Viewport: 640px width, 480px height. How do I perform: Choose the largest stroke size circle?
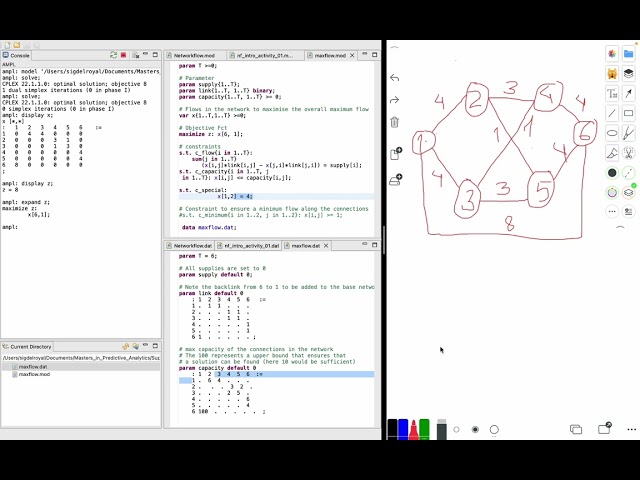494,429
